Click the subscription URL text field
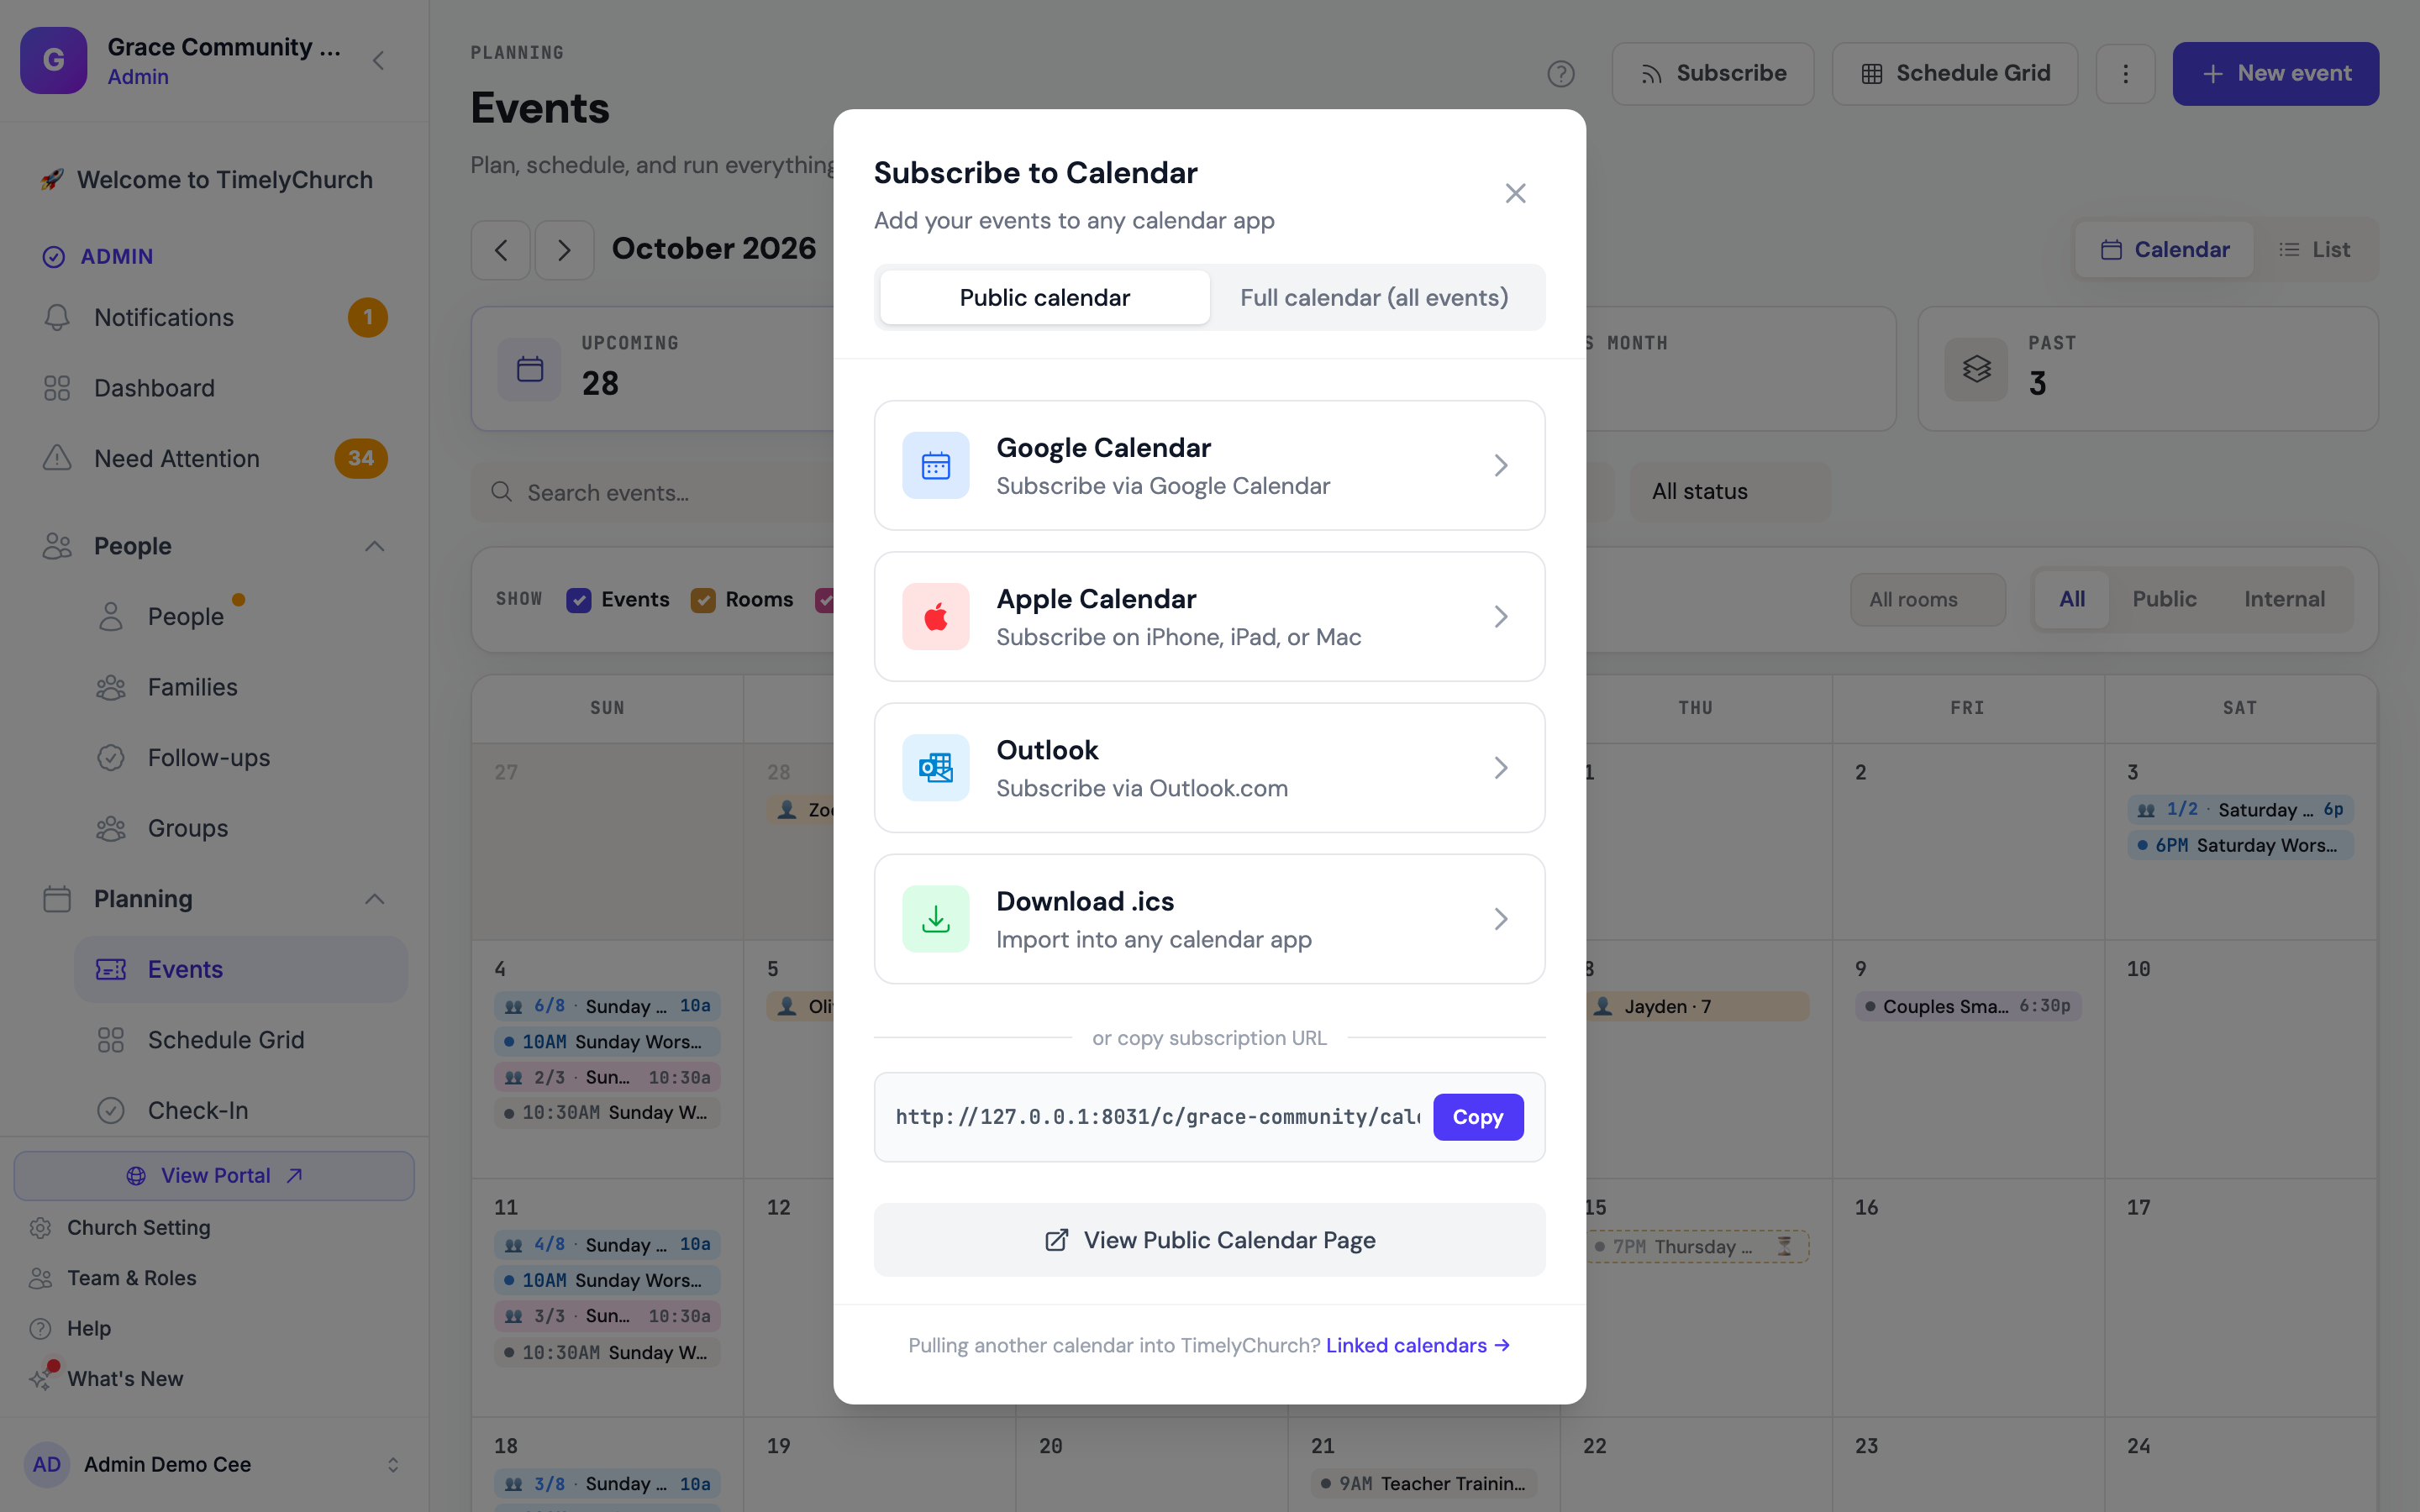Screen dimensions: 2420x1512 coord(1157,1117)
